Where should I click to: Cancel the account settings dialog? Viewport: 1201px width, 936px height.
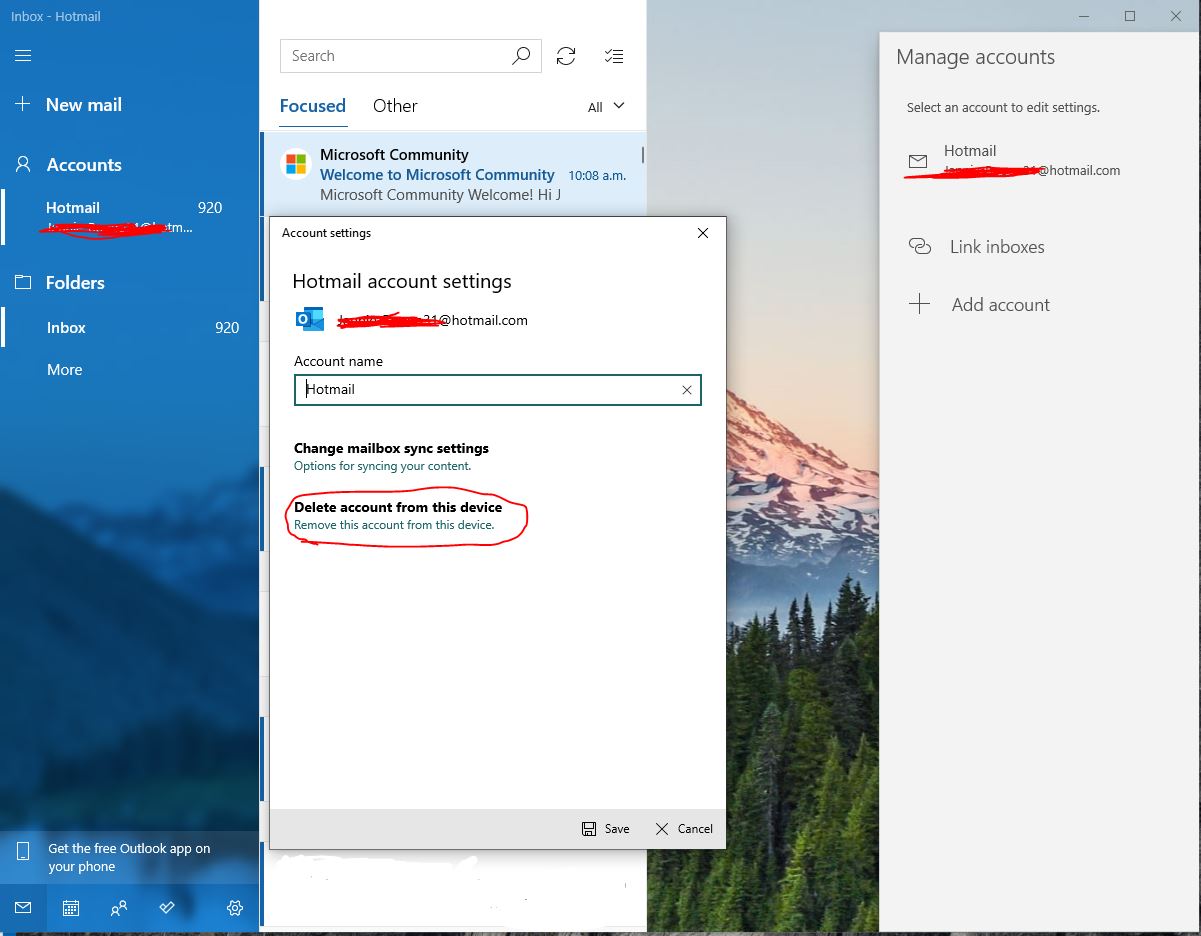[x=684, y=829]
